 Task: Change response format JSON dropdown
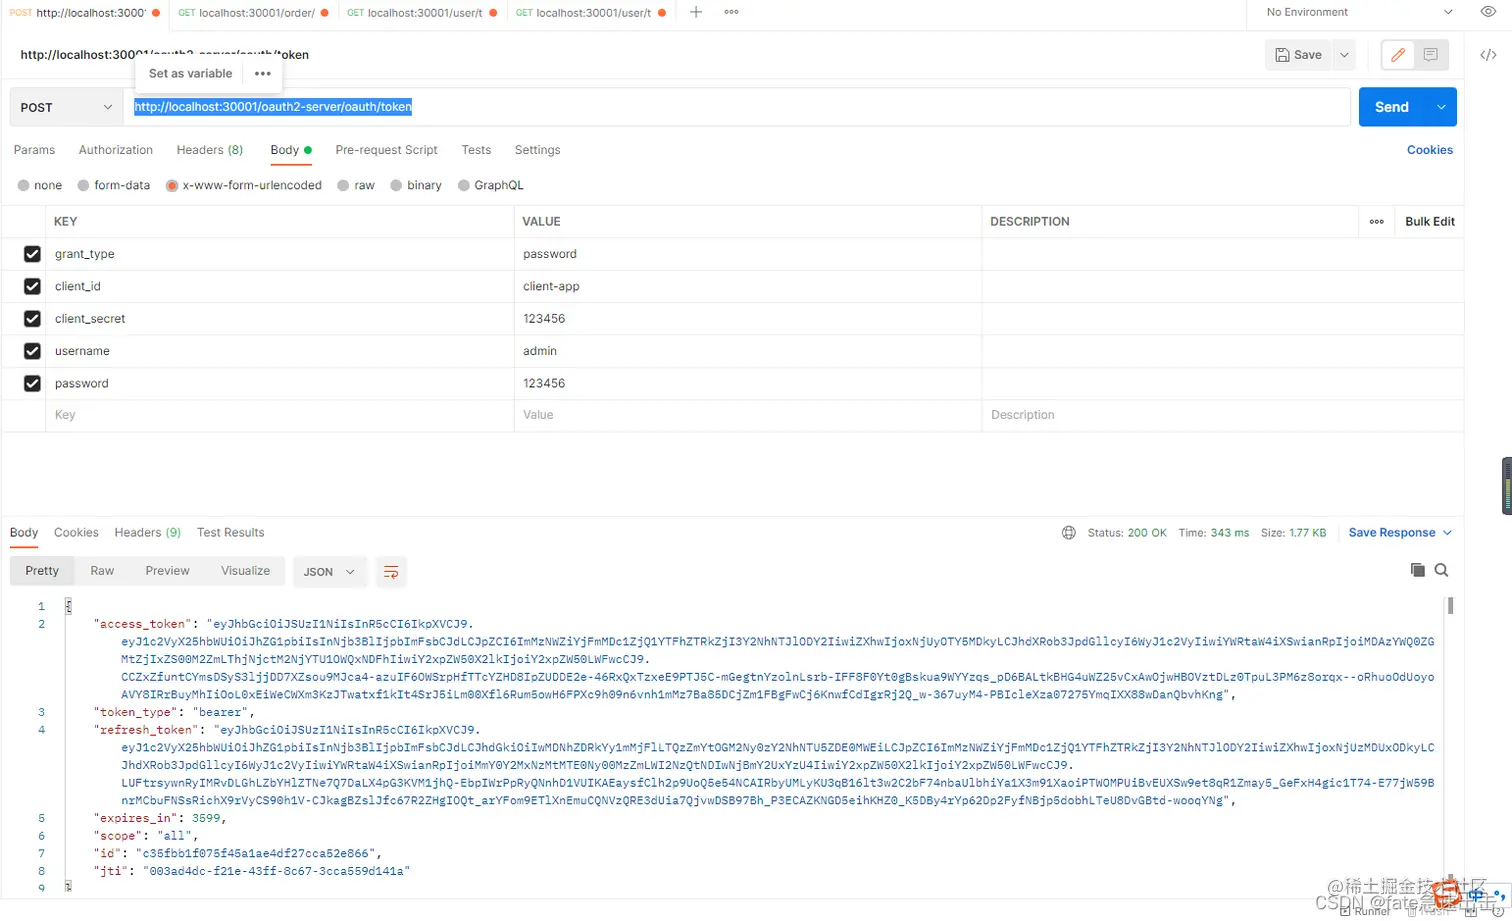(x=329, y=572)
